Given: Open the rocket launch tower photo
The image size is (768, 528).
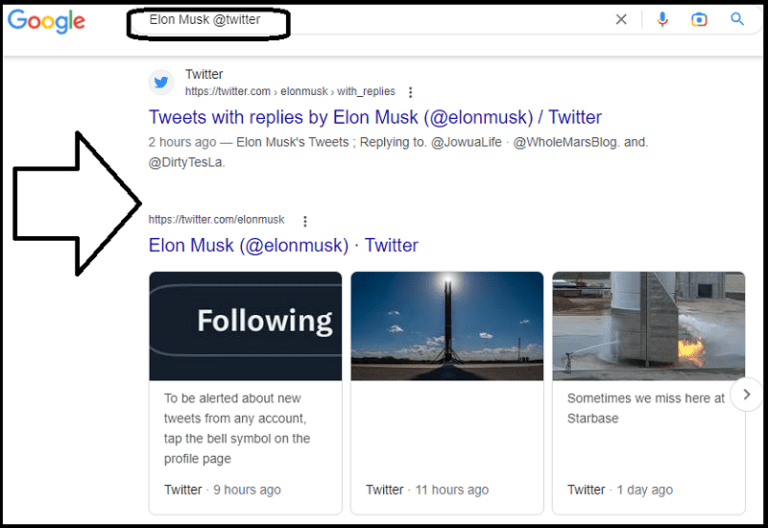Looking at the screenshot, I should (x=447, y=326).
